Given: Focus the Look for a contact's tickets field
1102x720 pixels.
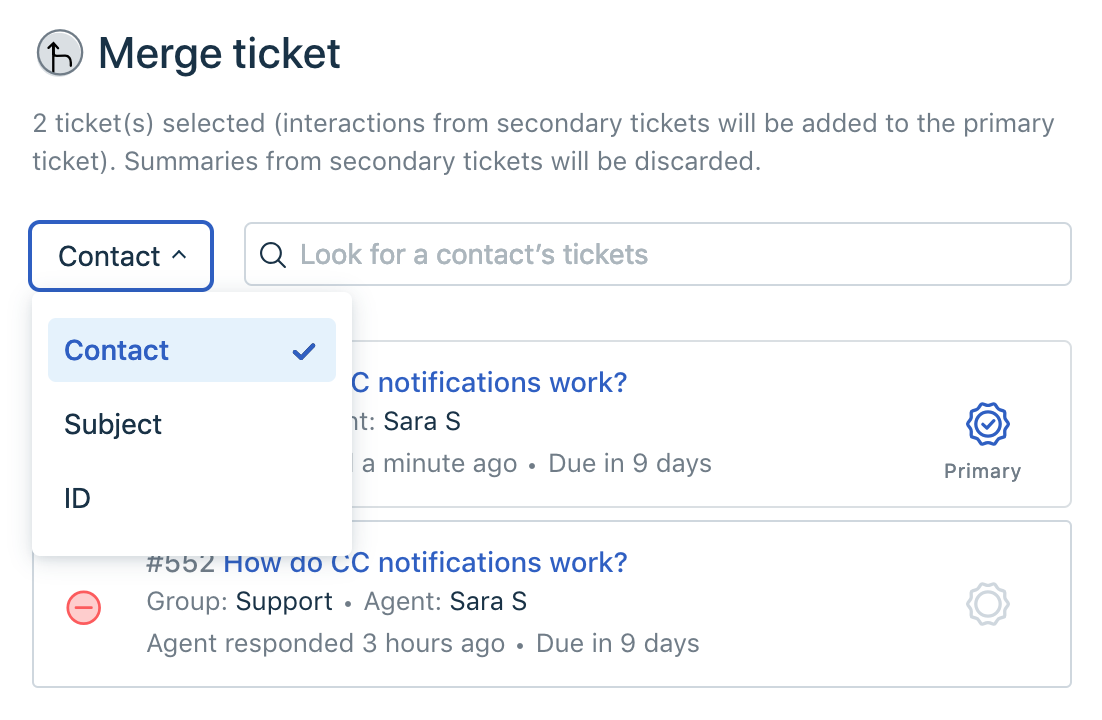Looking at the screenshot, I should (670, 254).
